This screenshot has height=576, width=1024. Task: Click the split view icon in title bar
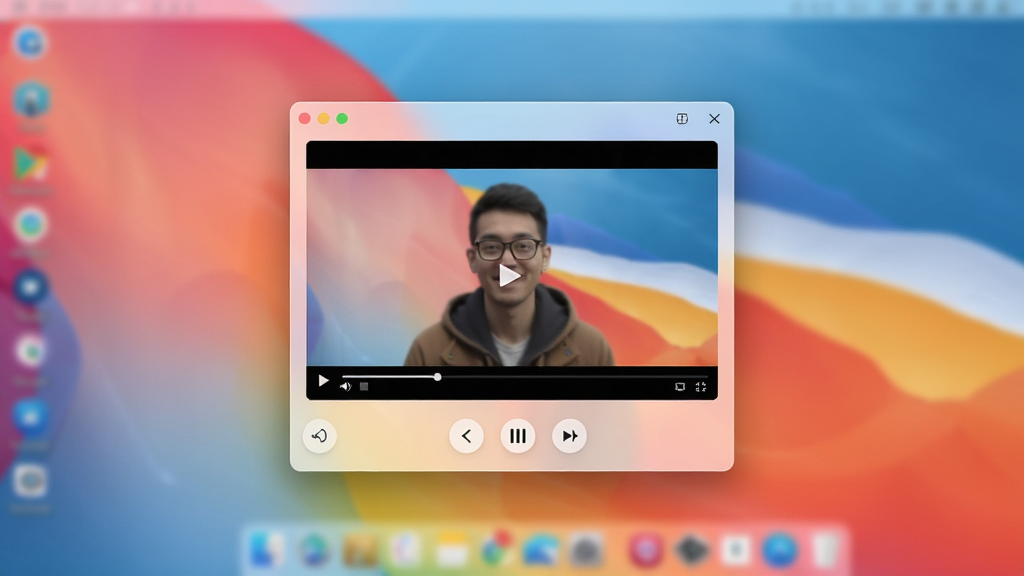coord(682,118)
